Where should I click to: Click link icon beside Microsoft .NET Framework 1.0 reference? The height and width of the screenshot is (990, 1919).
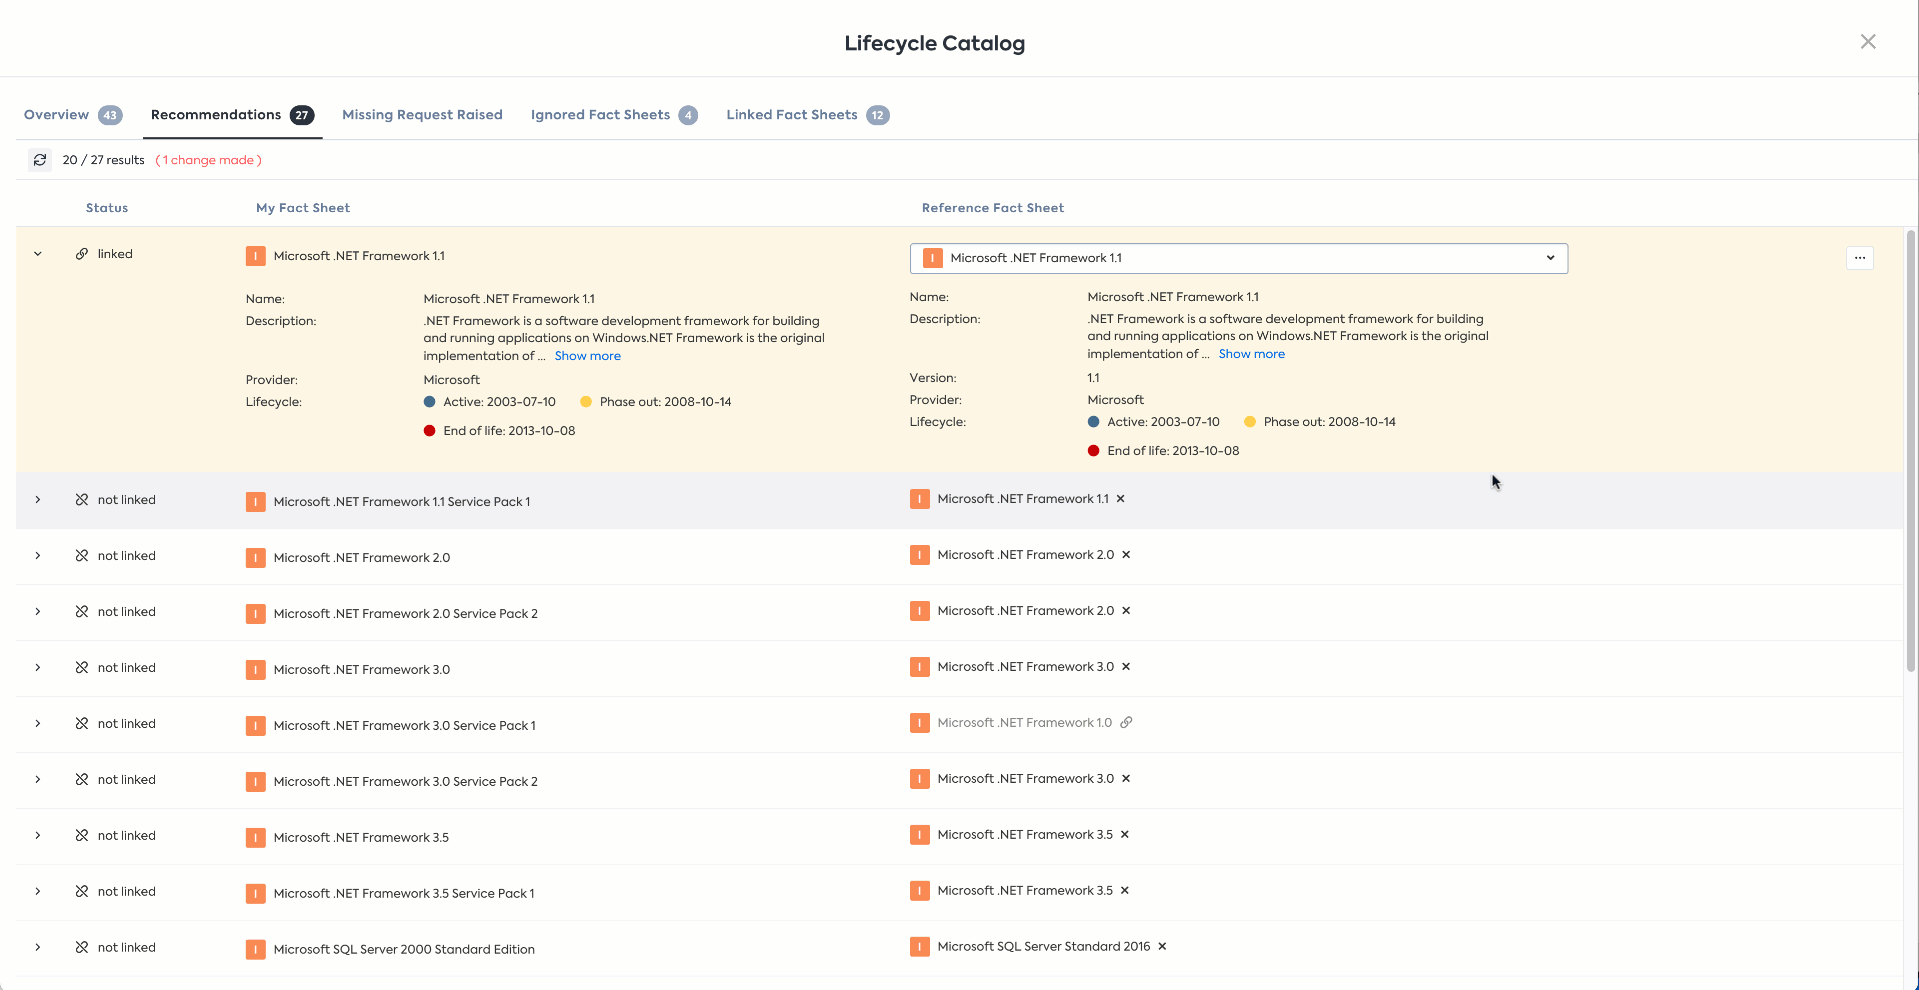pyautogui.click(x=1126, y=723)
